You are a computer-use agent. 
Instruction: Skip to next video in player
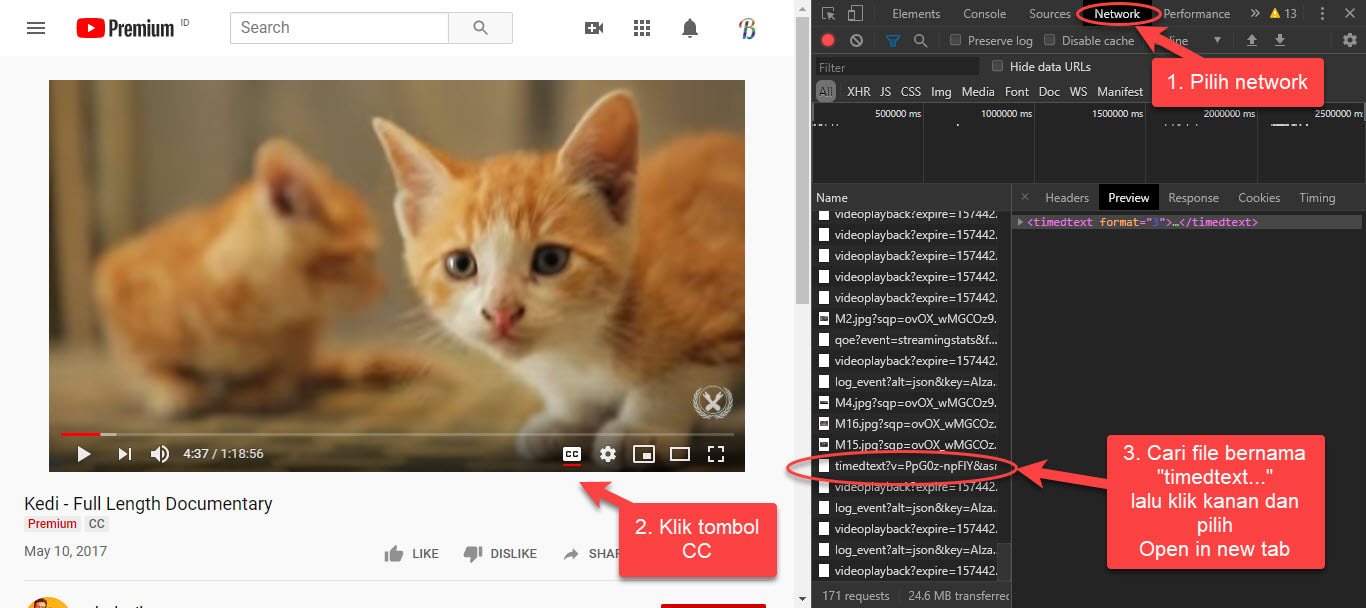coord(125,454)
